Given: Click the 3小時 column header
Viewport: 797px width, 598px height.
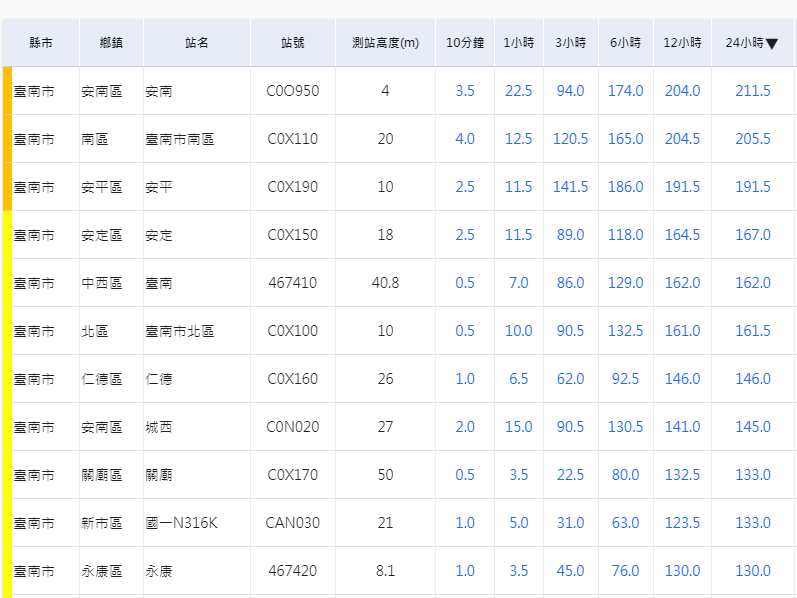Looking at the screenshot, I should coord(570,43).
